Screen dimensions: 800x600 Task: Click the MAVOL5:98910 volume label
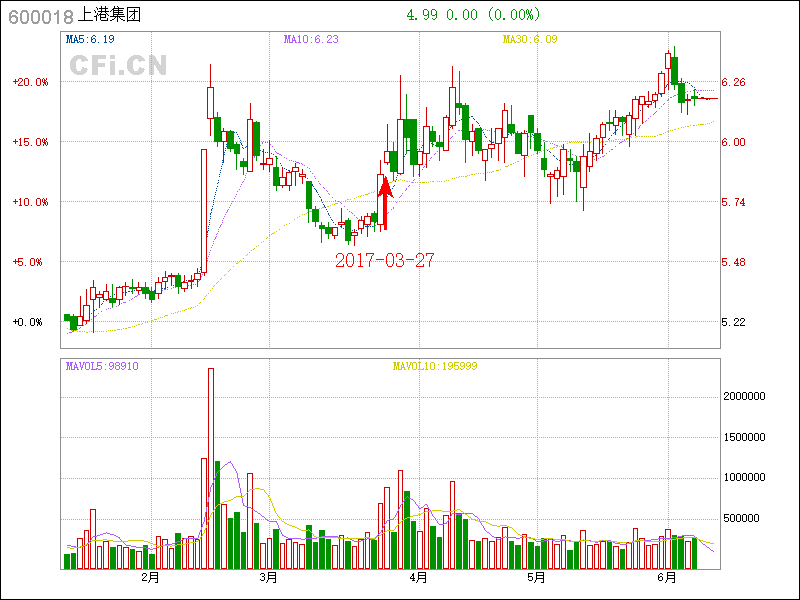pyautogui.click(x=102, y=366)
